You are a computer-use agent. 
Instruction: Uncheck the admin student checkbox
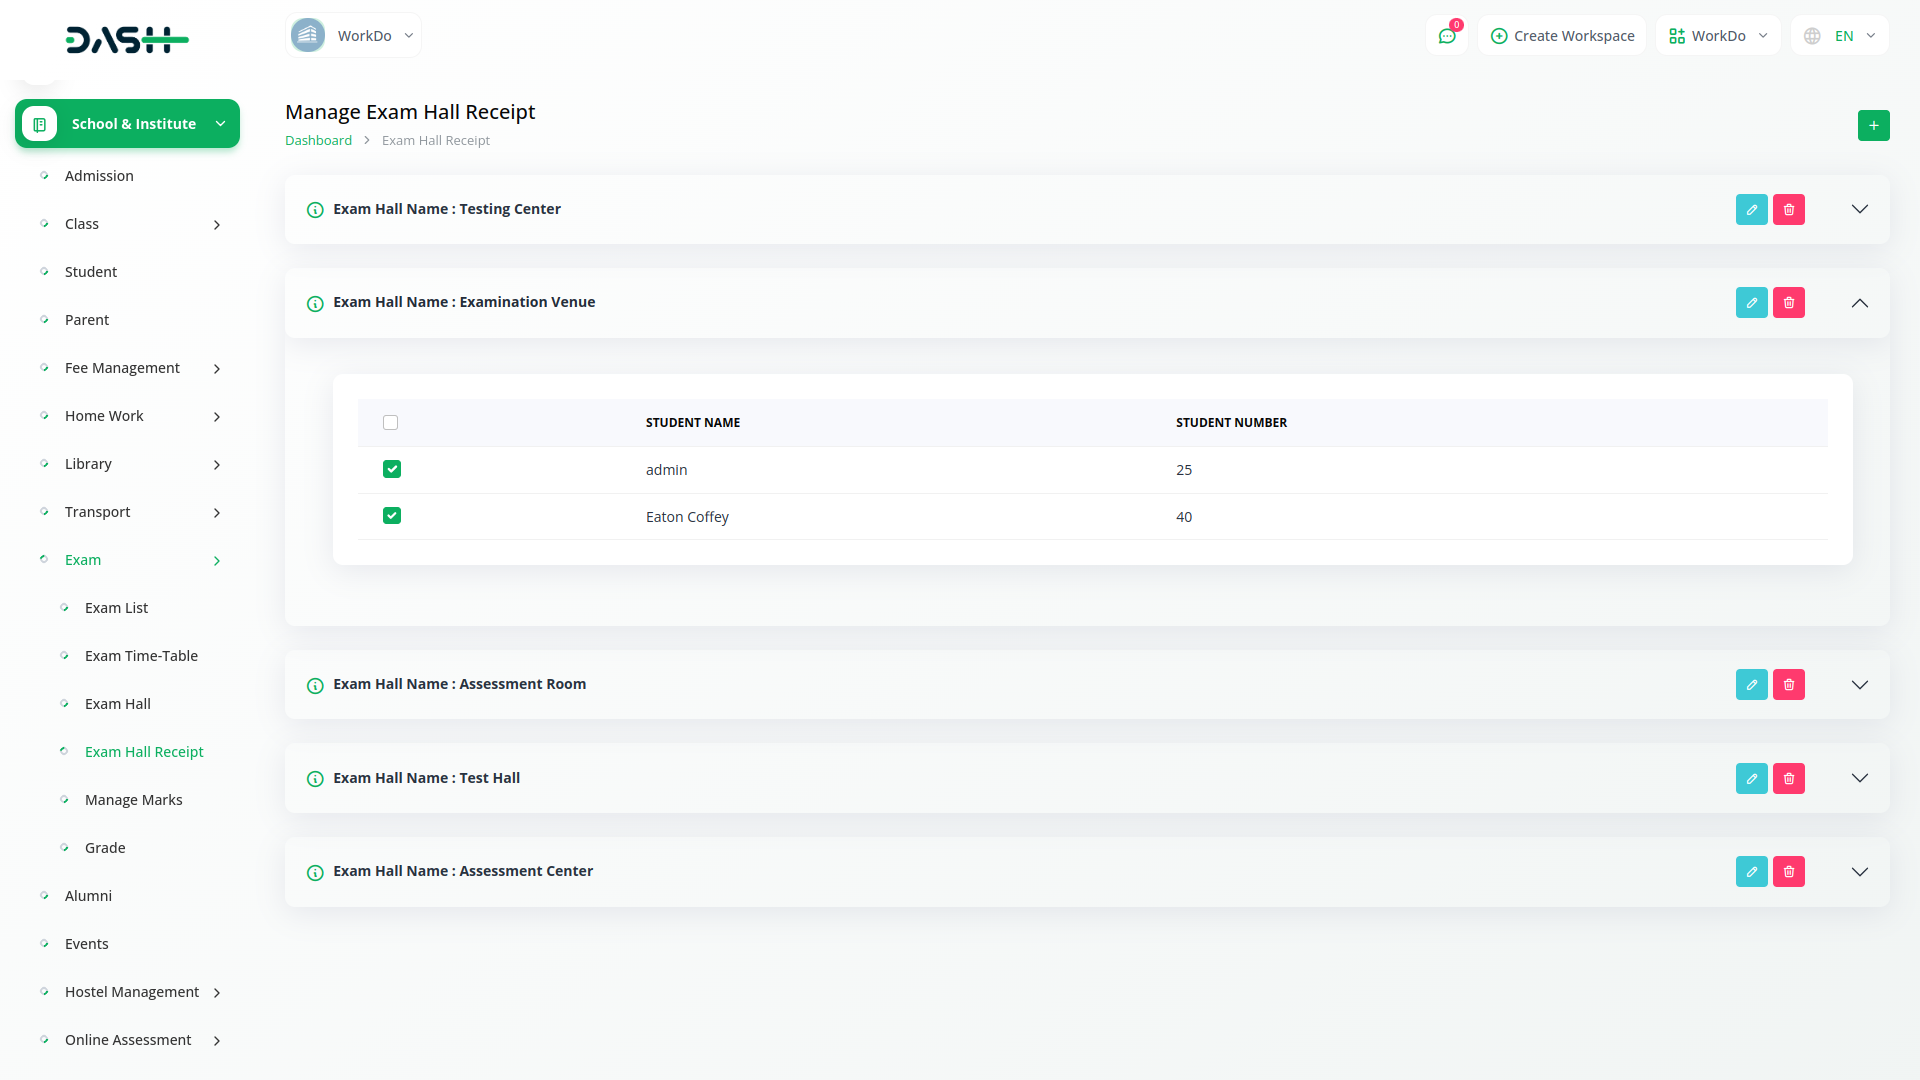pos(392,469)
